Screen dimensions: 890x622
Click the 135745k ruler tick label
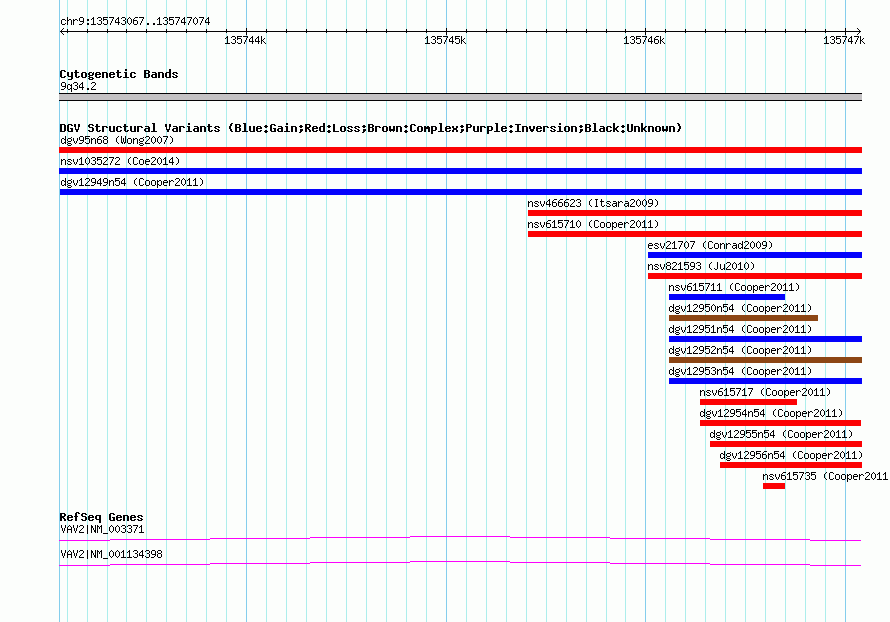(x=445, y=40)
